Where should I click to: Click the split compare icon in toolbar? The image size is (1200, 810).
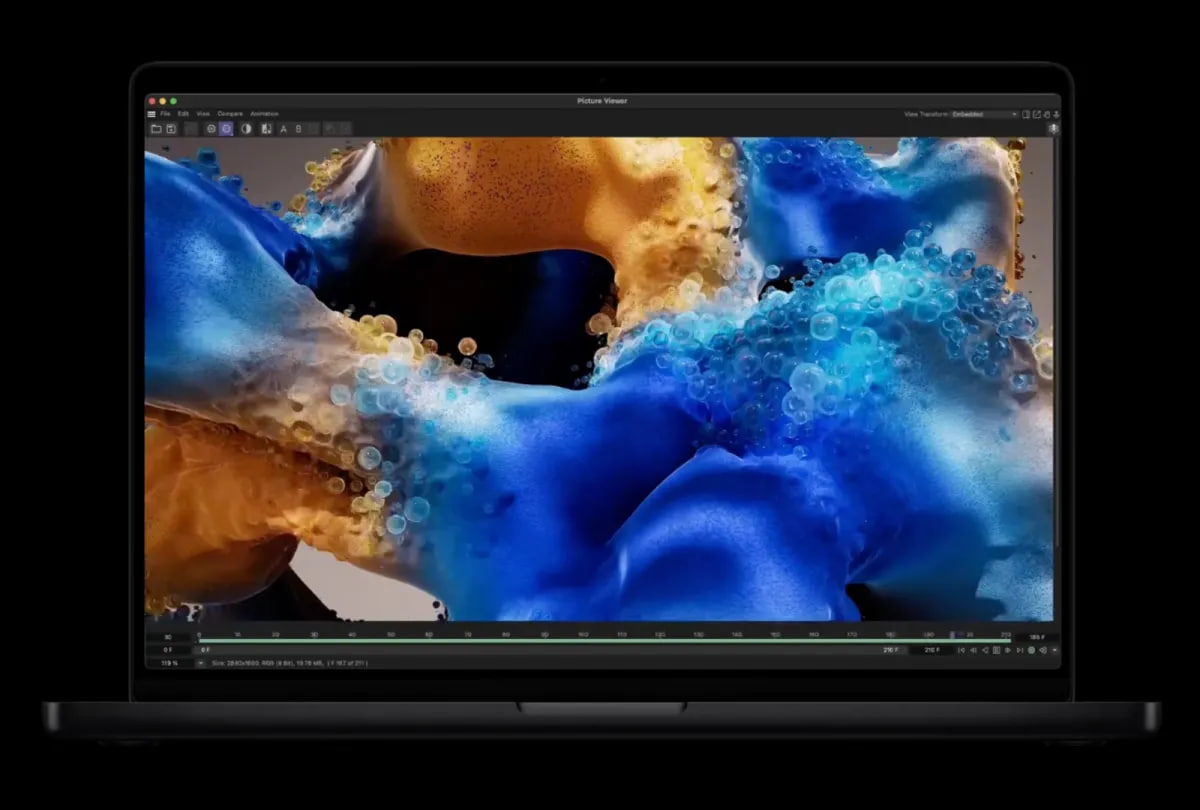(x=266, y=129)
